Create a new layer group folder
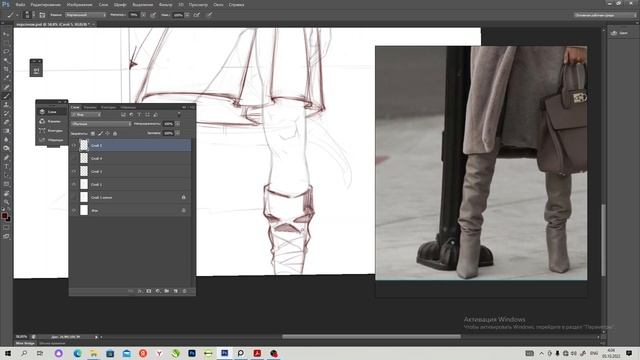Screen dimensions: 640x360 [167, 291]
